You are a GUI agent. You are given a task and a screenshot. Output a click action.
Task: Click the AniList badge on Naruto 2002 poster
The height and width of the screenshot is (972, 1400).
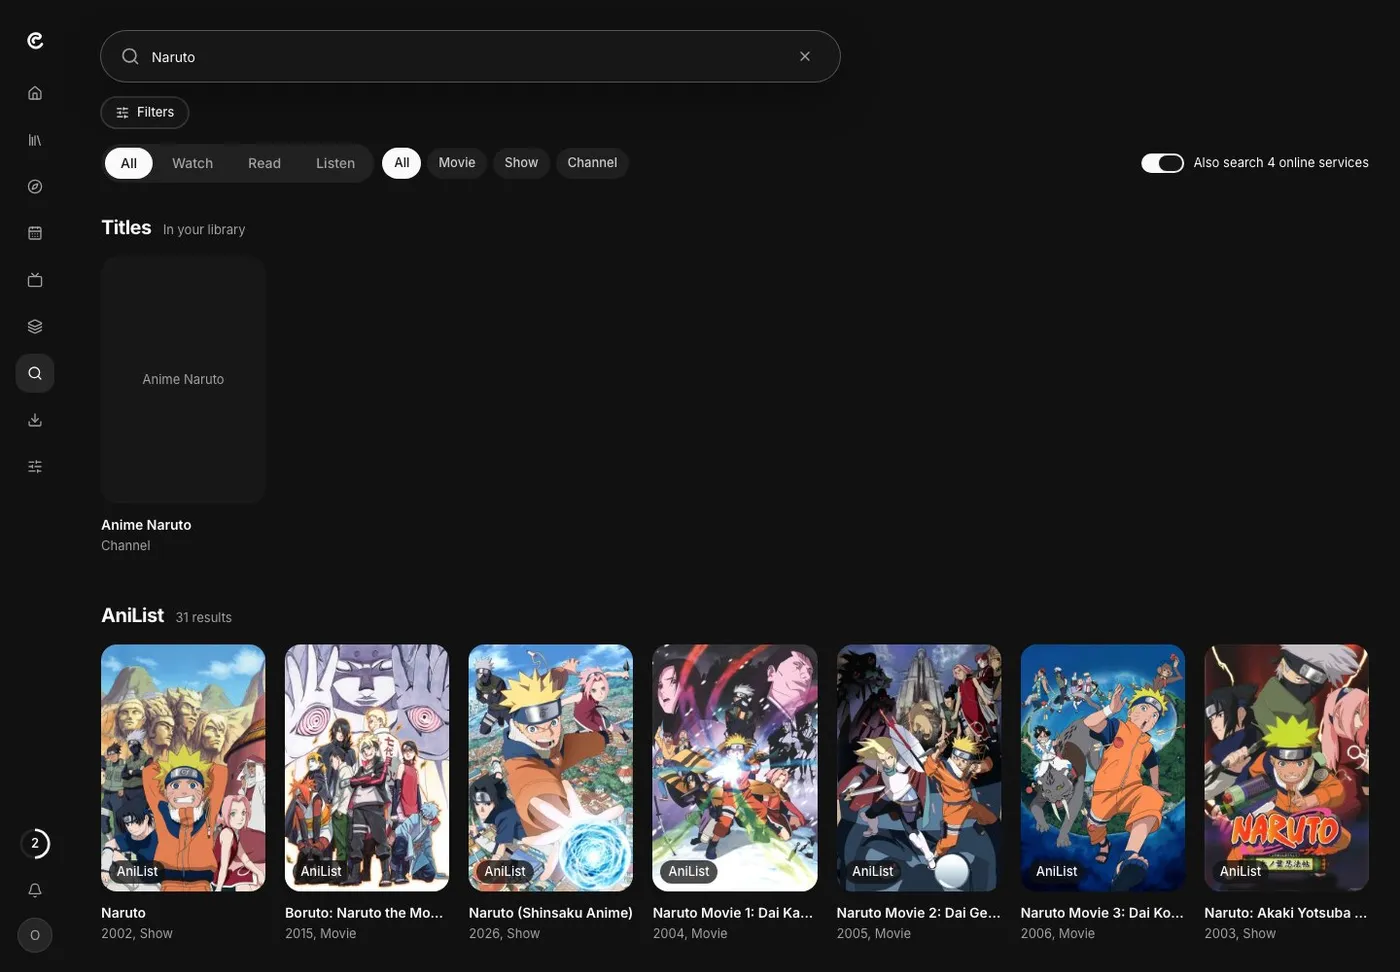click(137, 871)
